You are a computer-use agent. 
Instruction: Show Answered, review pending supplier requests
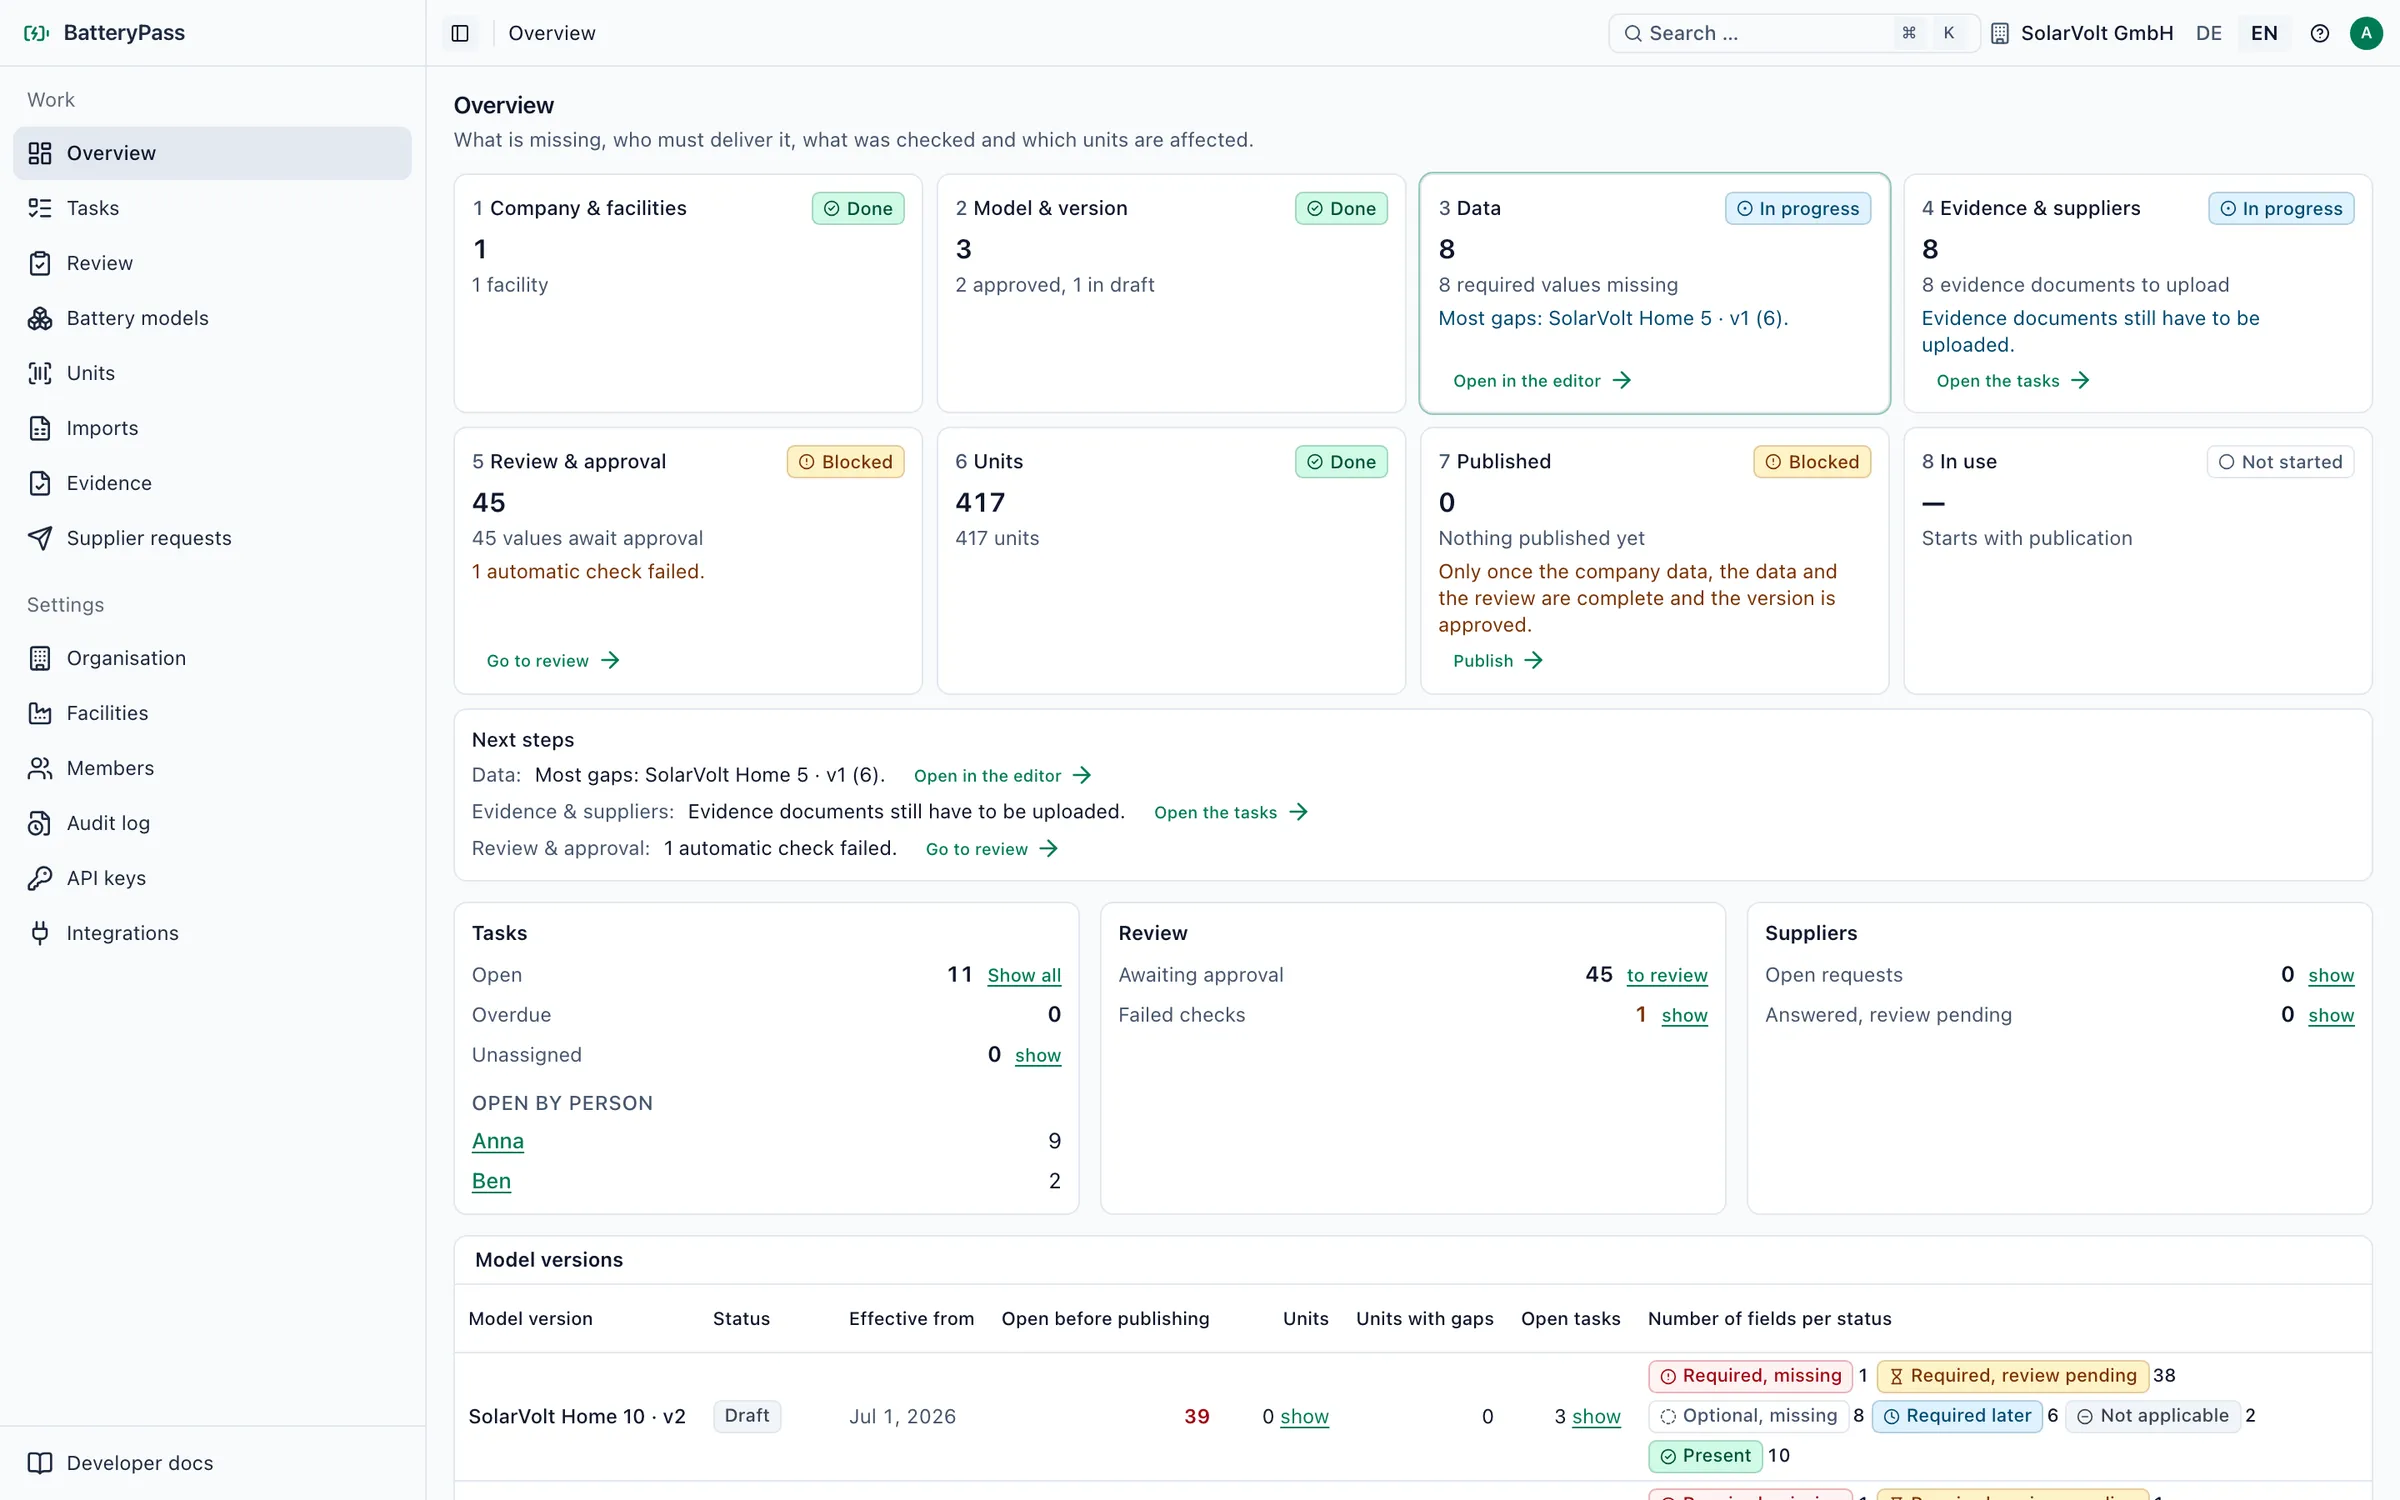point(2331,1015)
